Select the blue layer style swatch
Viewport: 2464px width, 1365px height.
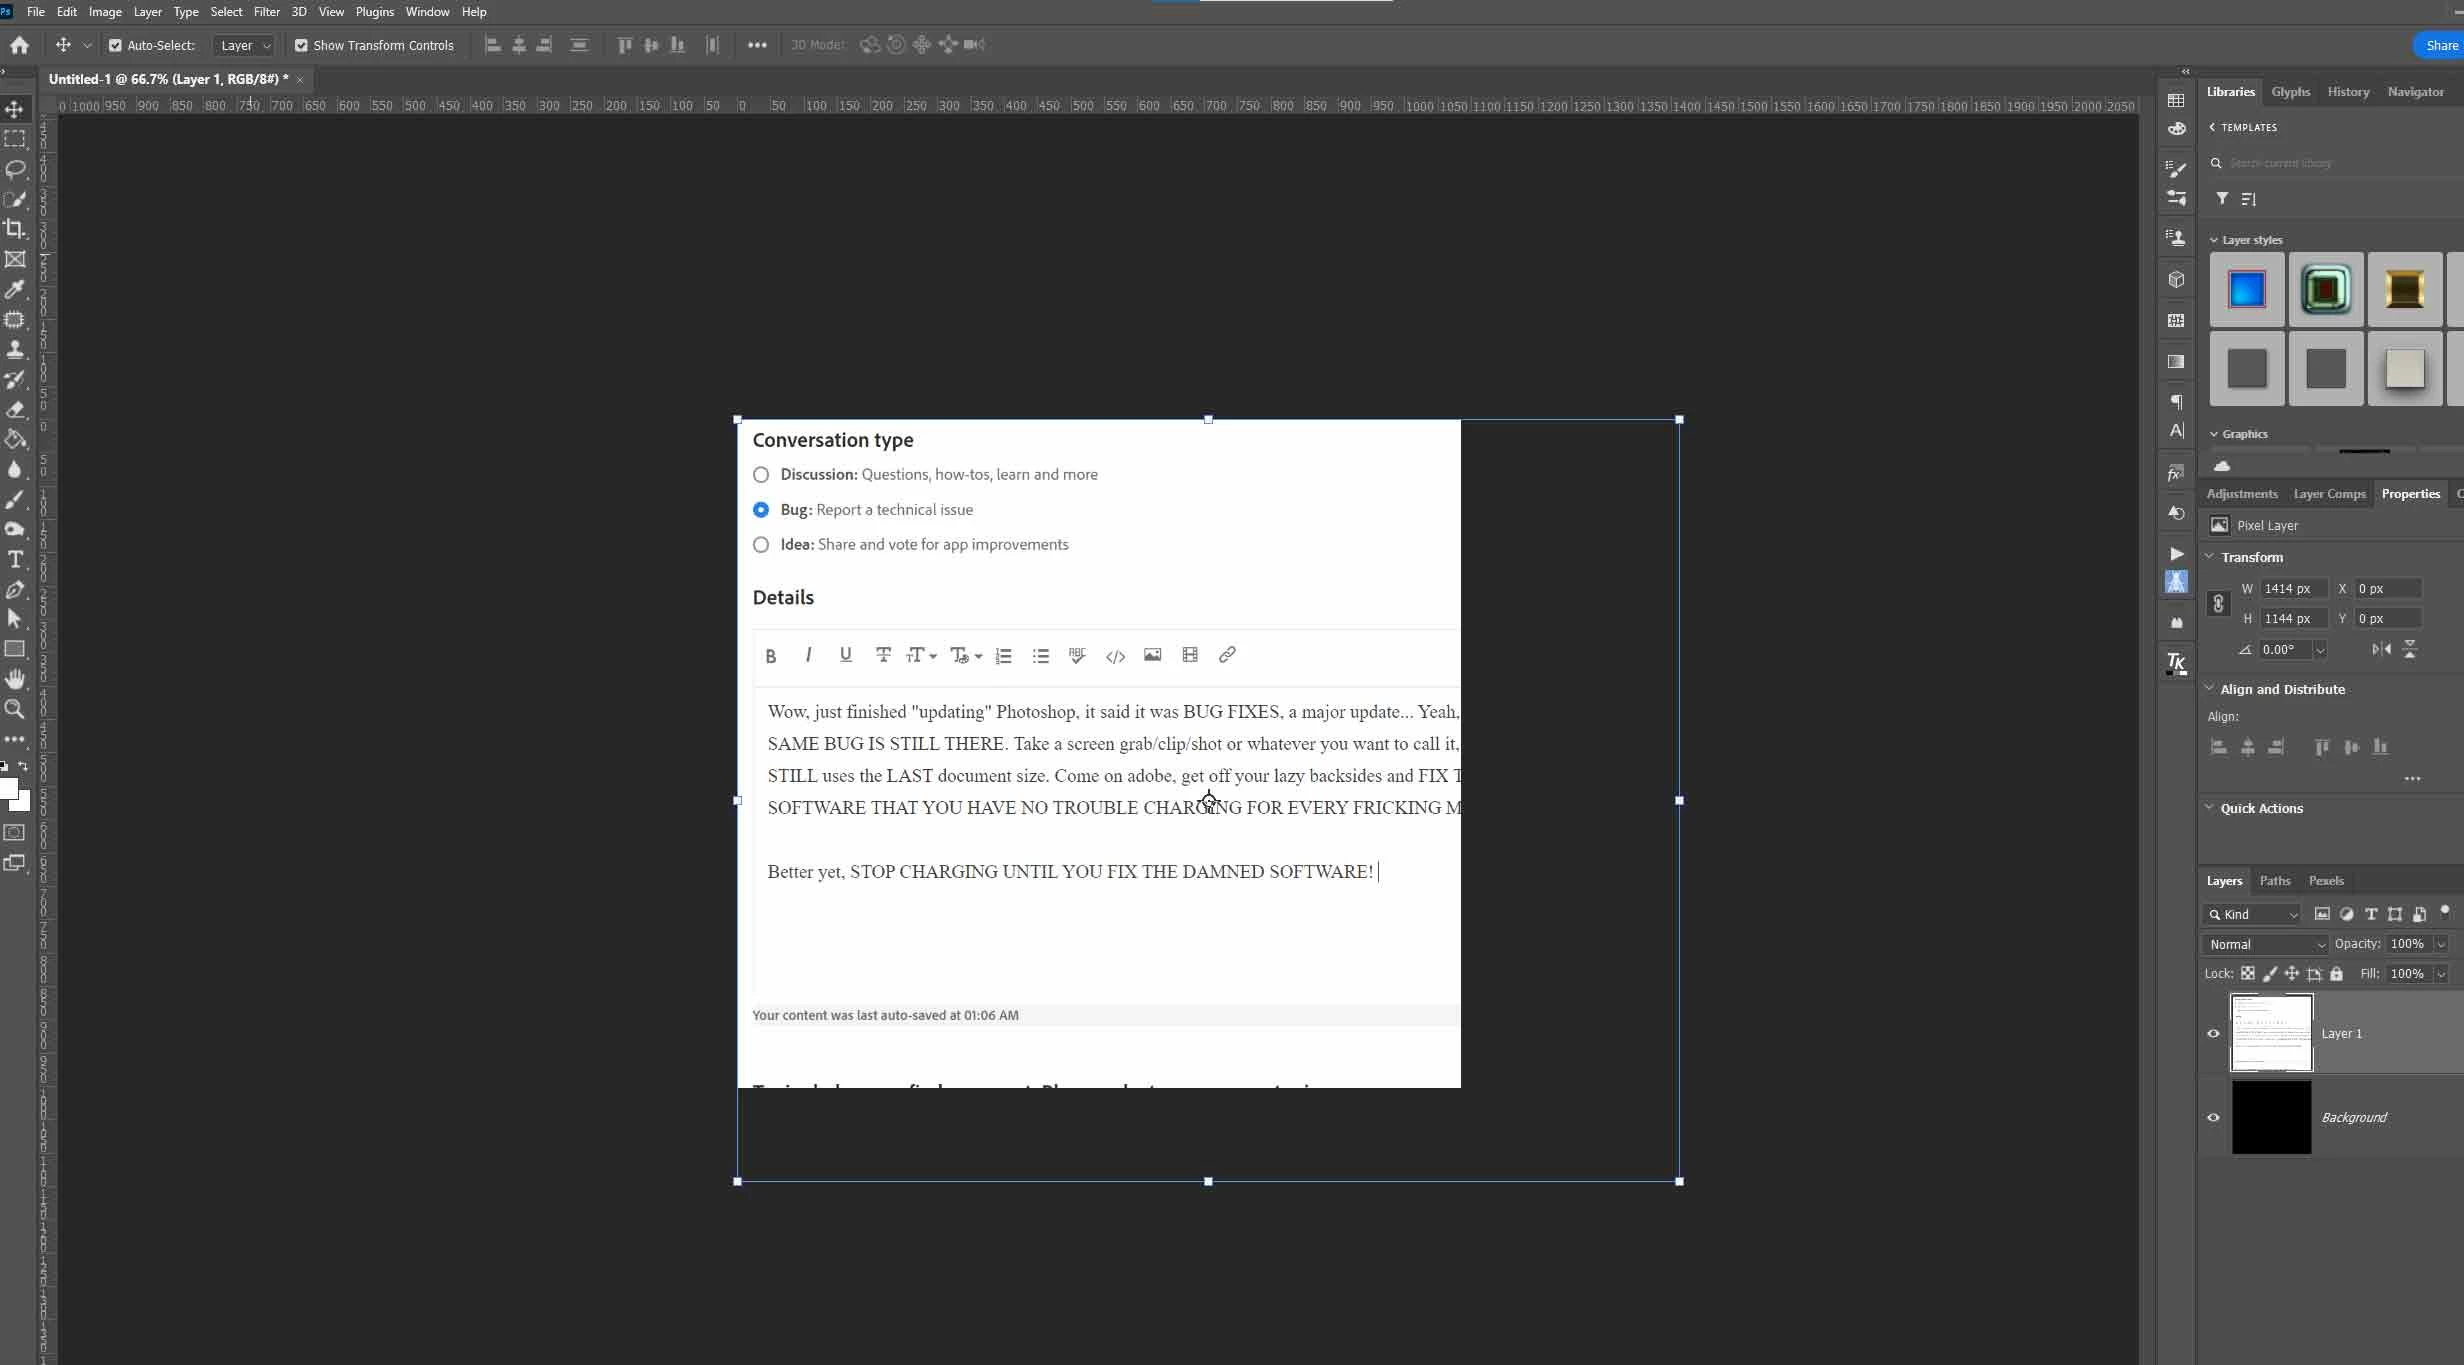coord(2246,290)
